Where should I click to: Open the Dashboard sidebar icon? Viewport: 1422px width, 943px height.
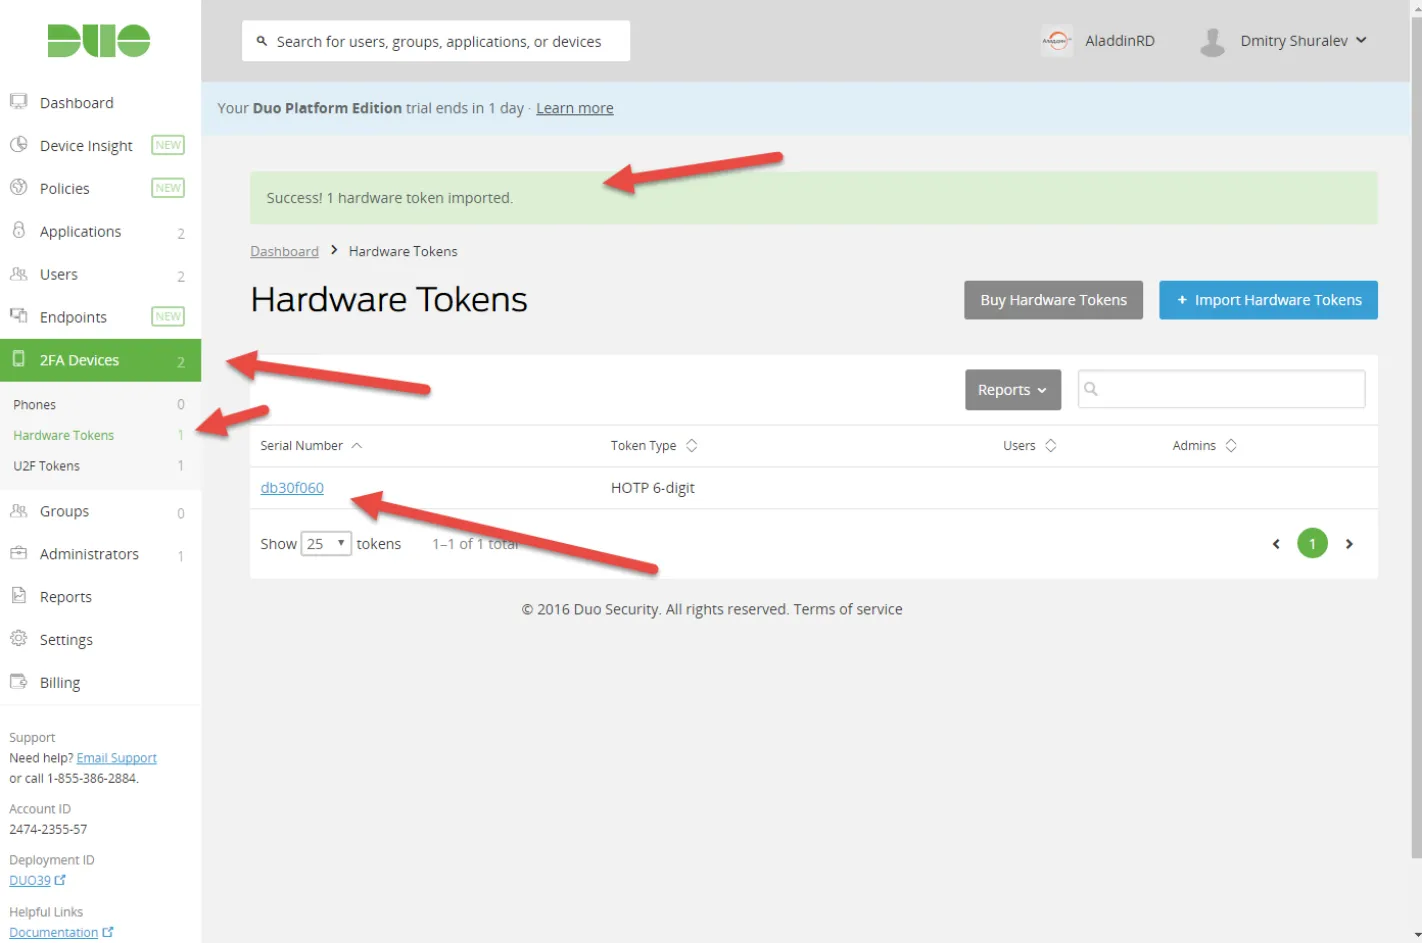pos(18,102)
